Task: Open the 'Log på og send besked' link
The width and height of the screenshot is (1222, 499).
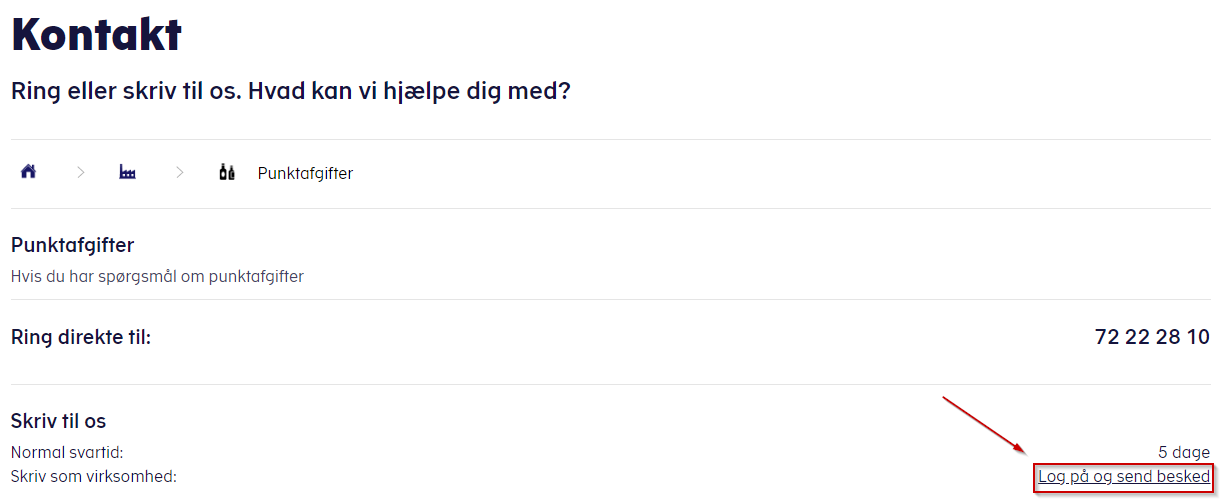Action: [1123, 477]
